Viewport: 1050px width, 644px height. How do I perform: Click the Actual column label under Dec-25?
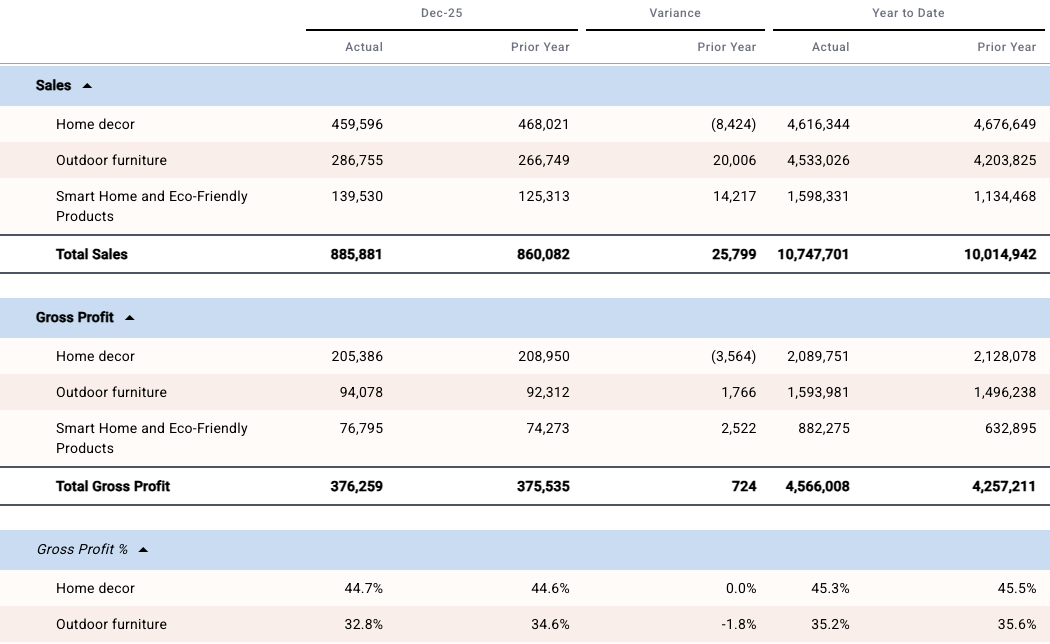tap(364, 47)
